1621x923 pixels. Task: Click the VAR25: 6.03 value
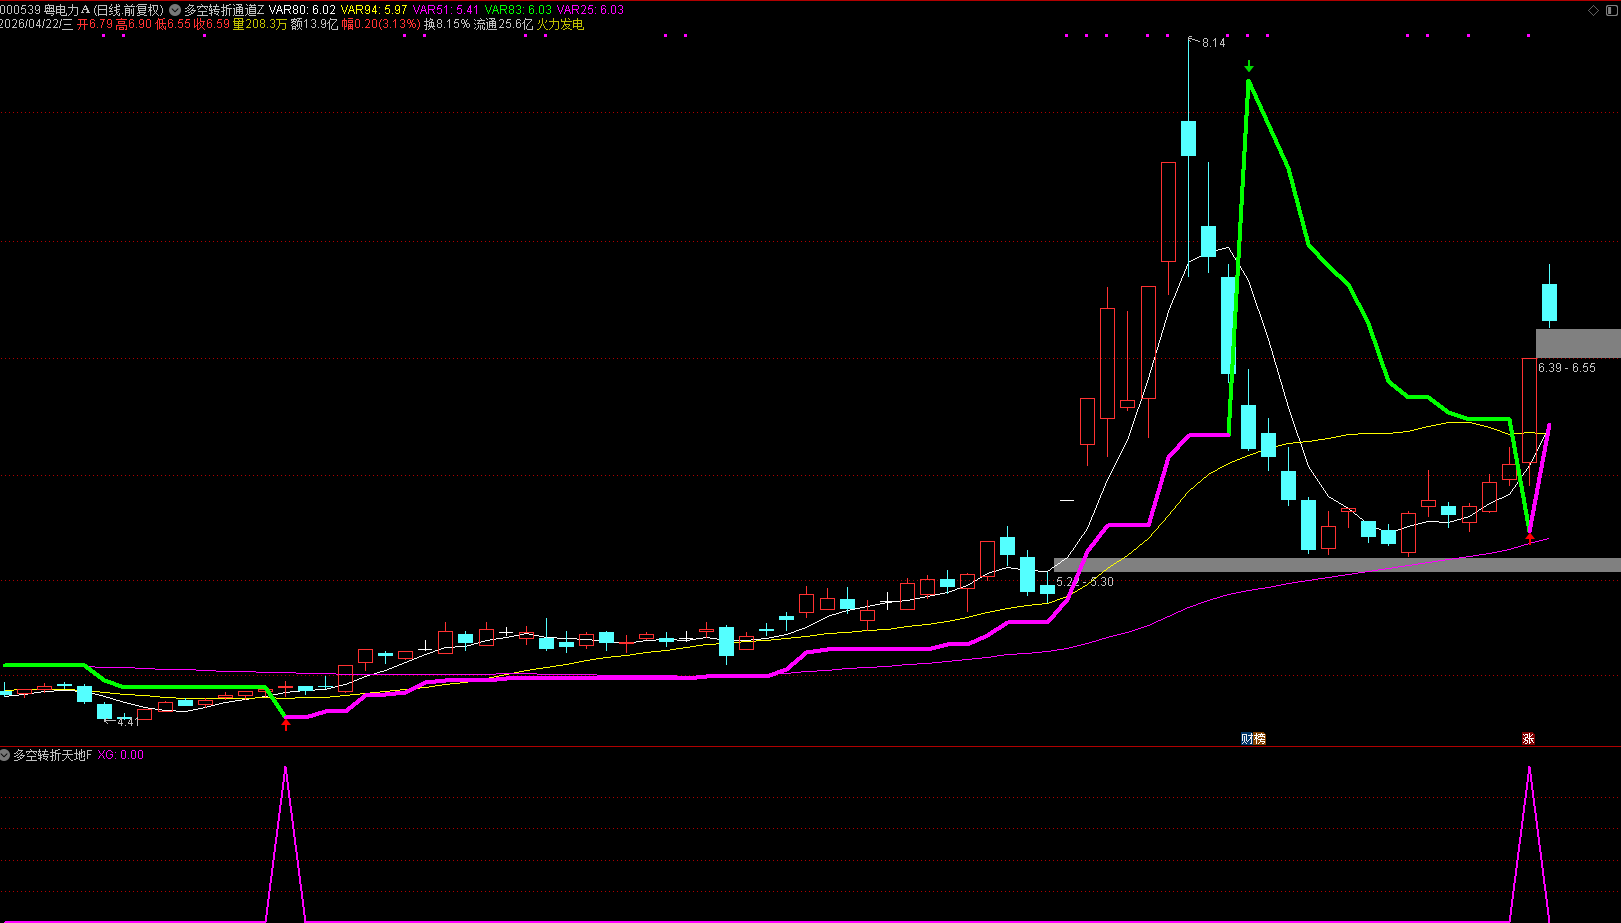(x=590, y=10)
